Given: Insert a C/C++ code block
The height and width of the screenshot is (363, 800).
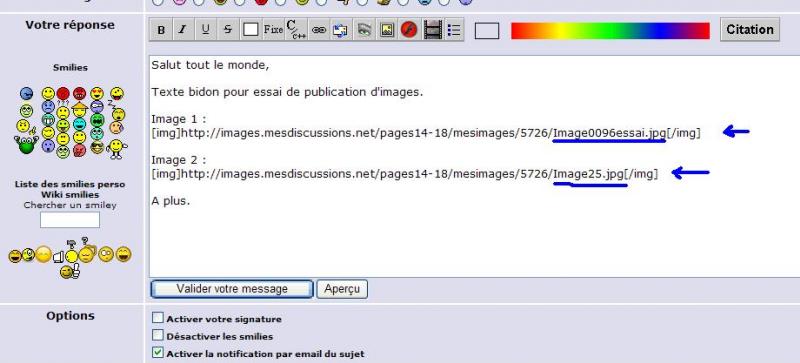Looking at the screenshot, I should [295, 30].
